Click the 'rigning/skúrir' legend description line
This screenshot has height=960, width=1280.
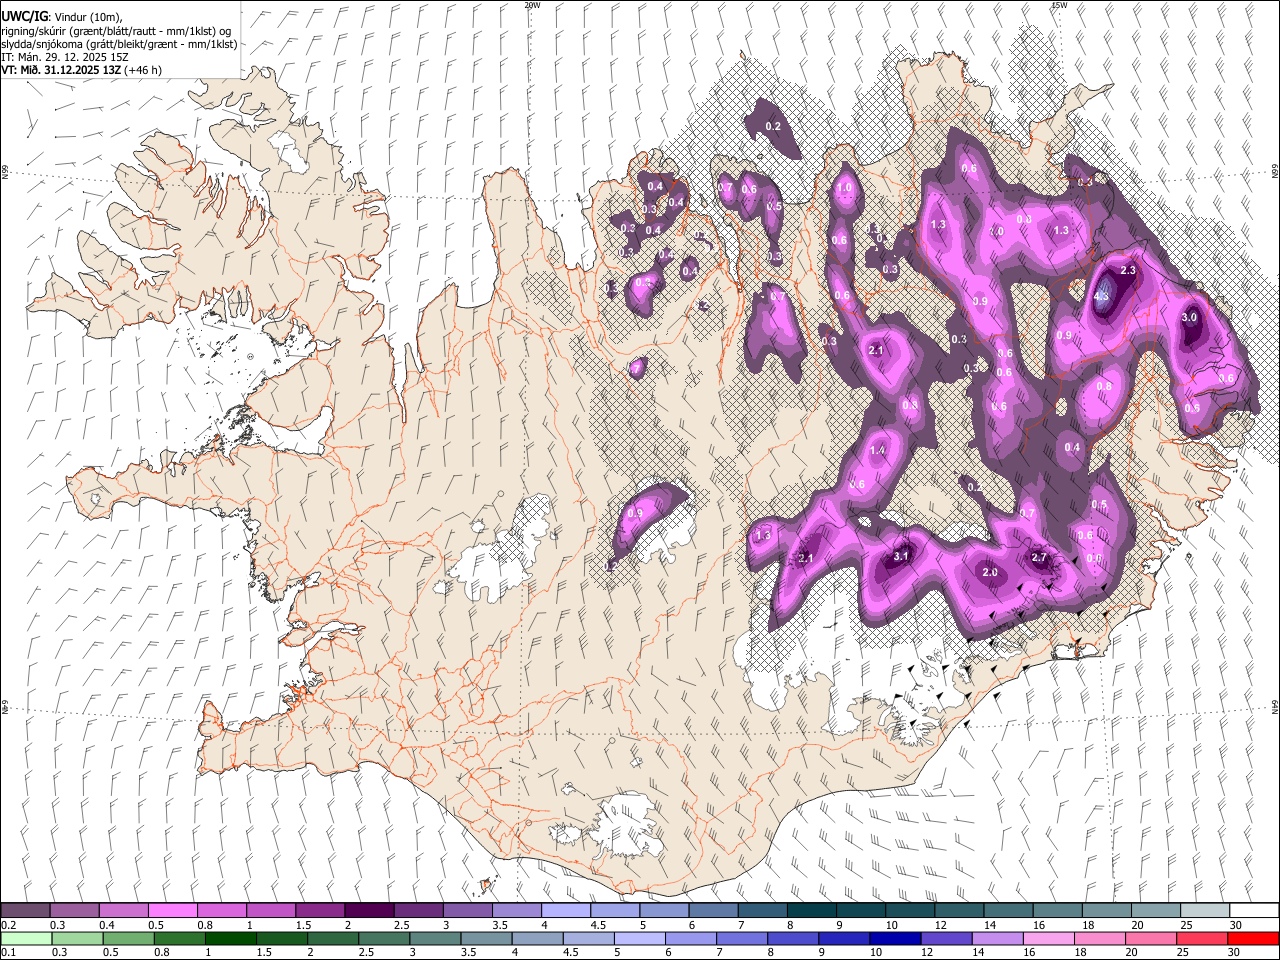pyautogui.click(x=116, y=31)
